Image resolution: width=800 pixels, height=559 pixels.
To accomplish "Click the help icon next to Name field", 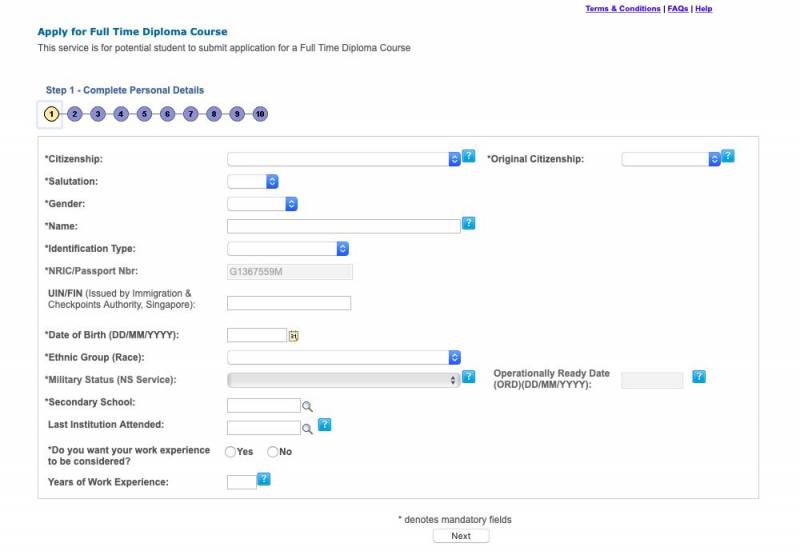I will tap(468, 224).
